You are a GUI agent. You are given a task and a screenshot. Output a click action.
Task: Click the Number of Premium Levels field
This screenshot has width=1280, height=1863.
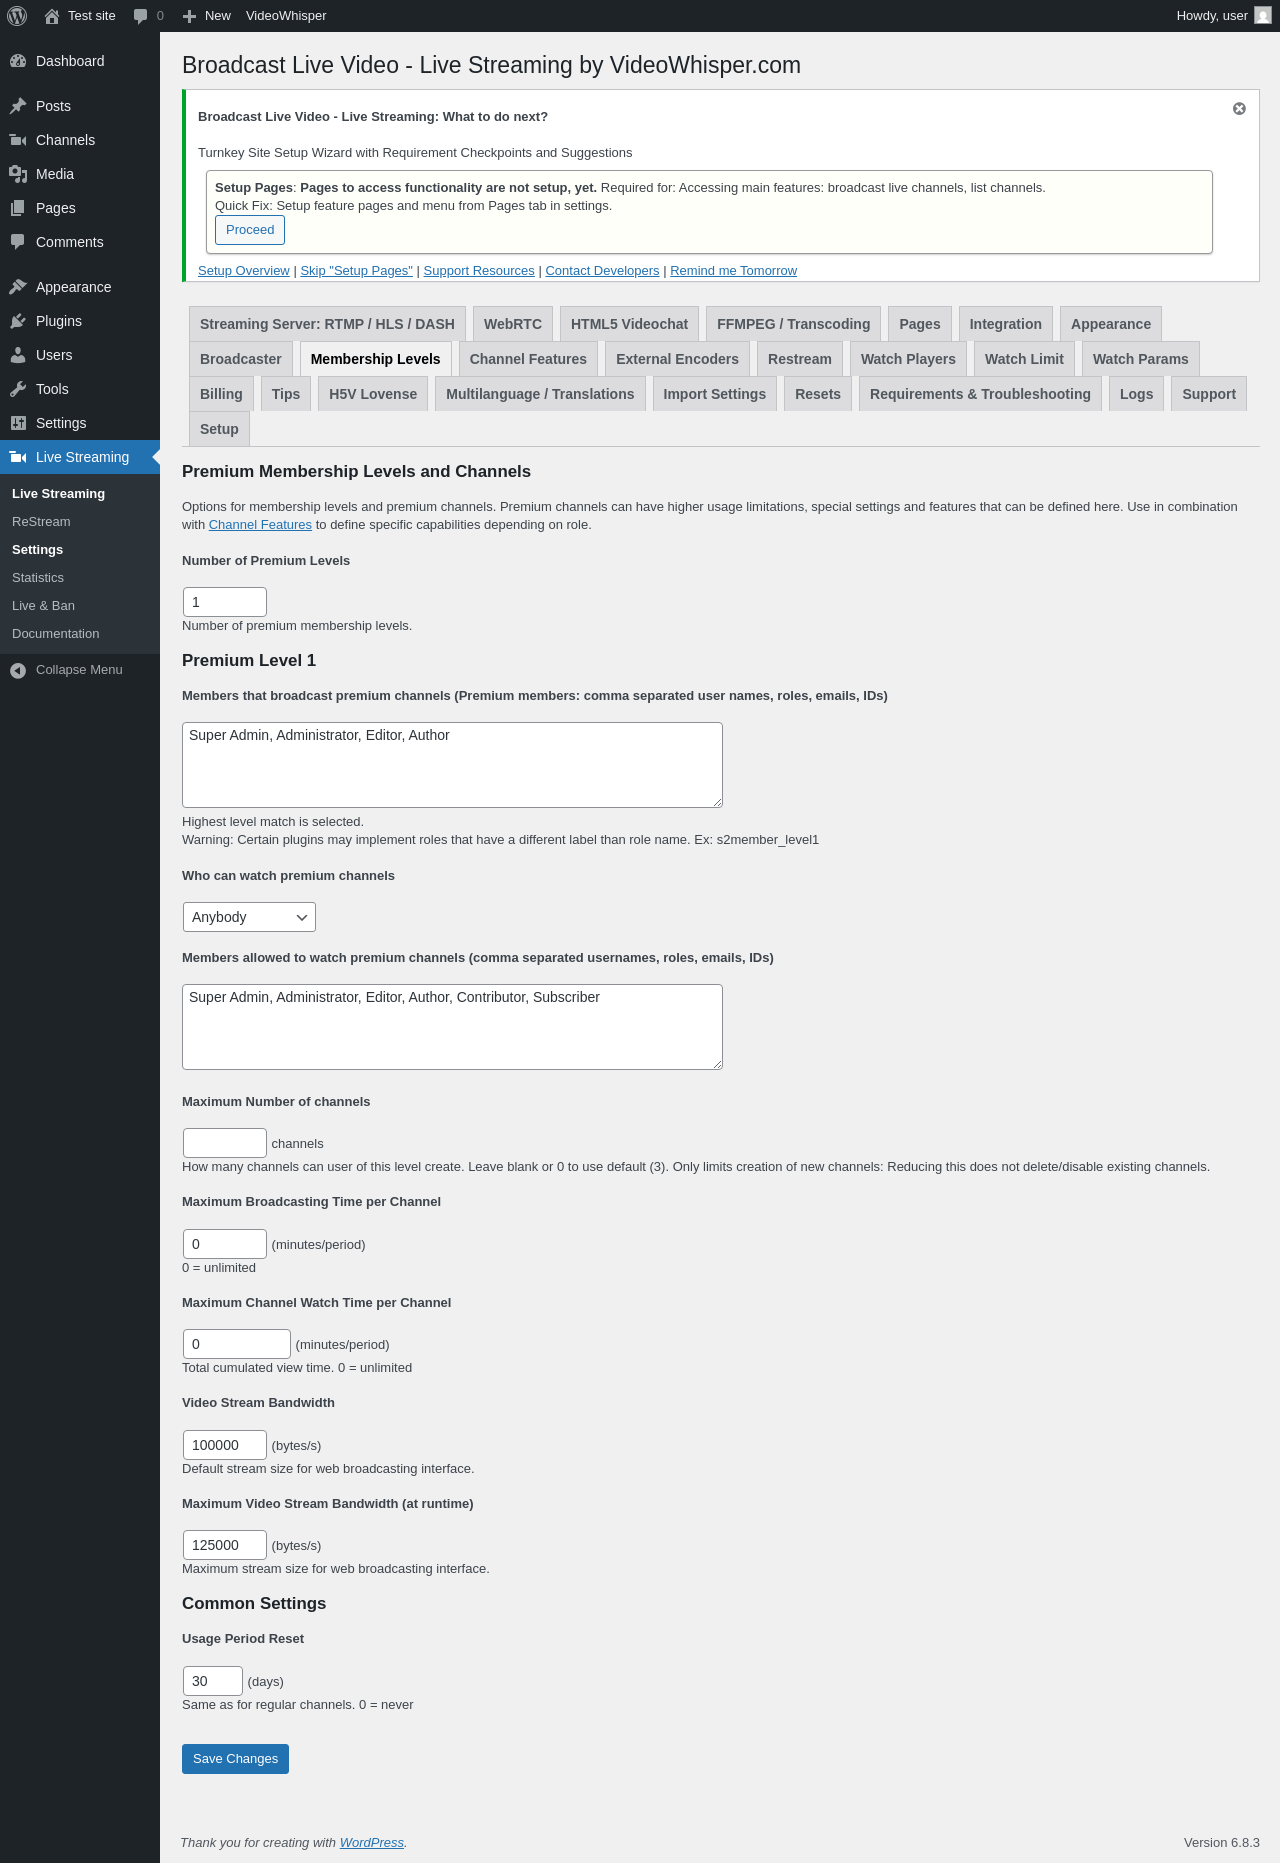point(225,602)
